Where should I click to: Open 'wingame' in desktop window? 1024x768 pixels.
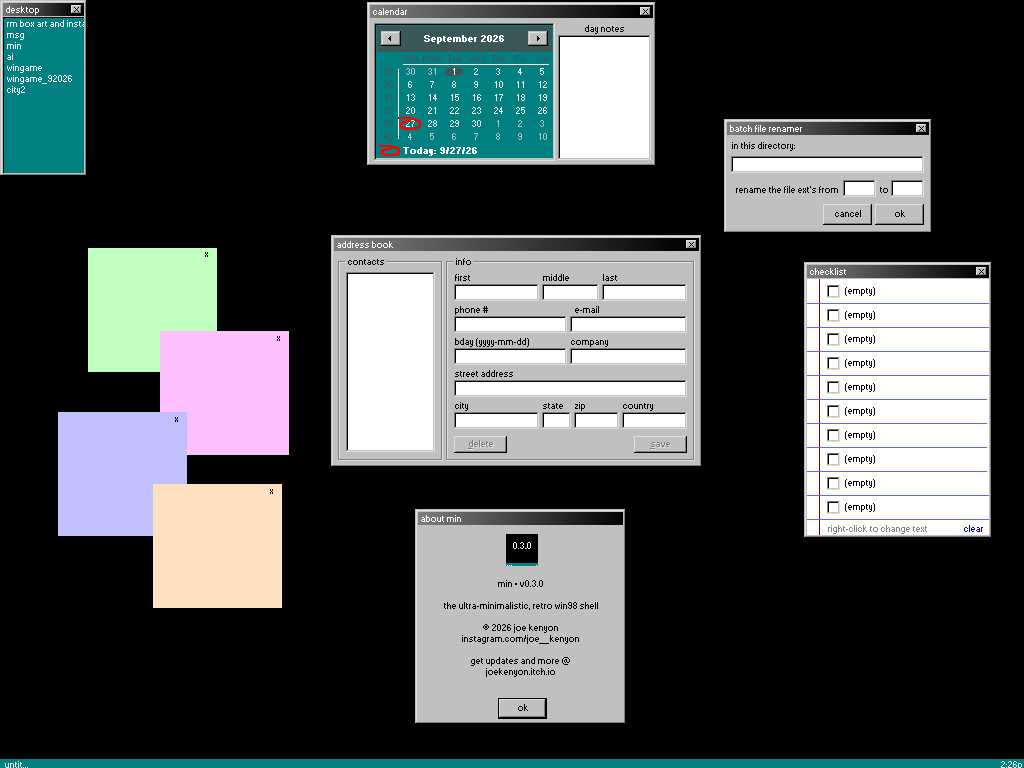[24, 68]
